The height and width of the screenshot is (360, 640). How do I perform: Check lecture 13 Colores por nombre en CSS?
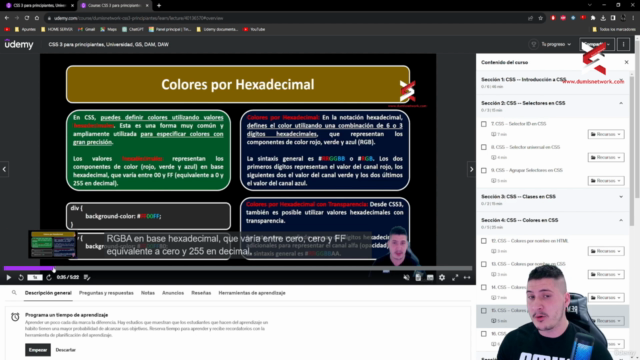click(484, 264)
